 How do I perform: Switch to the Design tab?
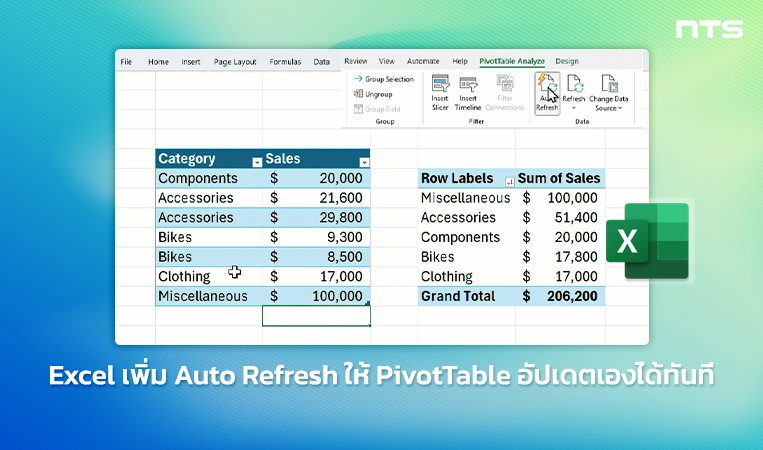click(x=567, y=61)
